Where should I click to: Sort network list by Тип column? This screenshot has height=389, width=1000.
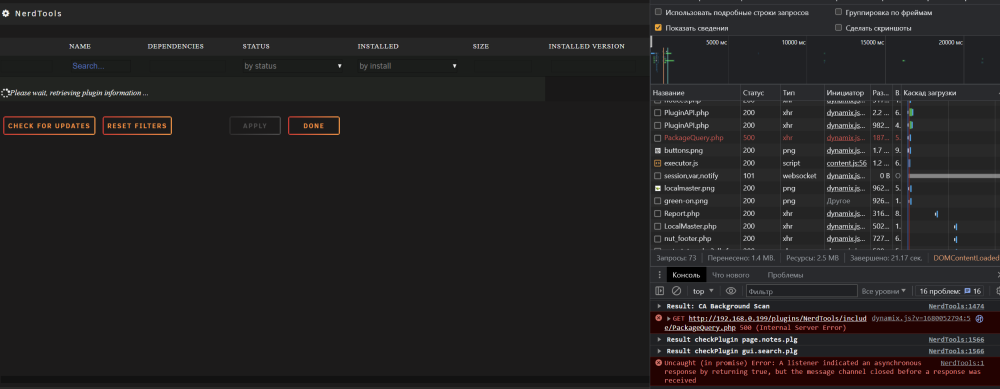coord(802,93)
